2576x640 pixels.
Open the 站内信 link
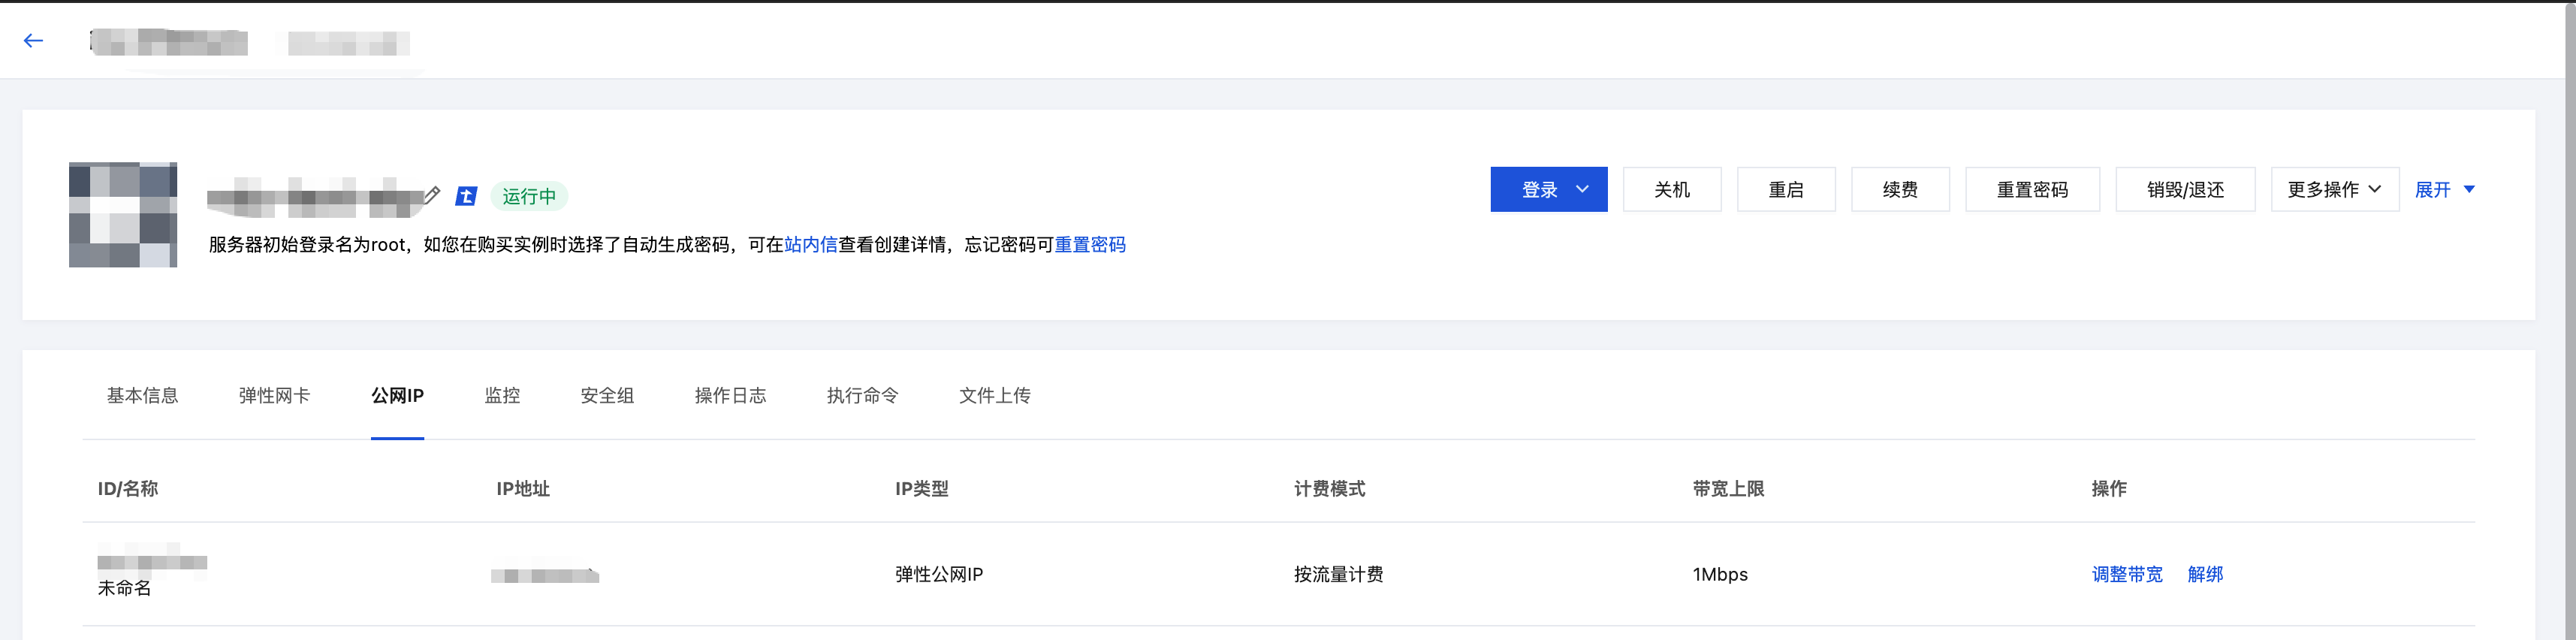[810, 245]
